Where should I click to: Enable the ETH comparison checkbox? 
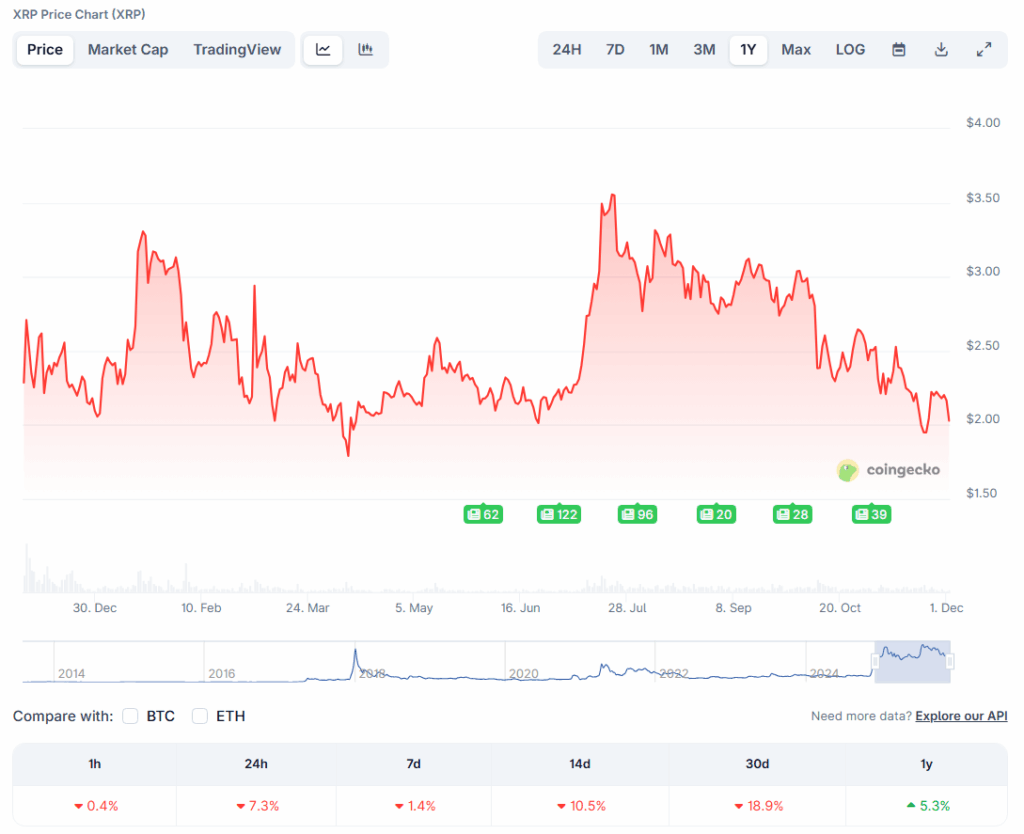(199, 716)
